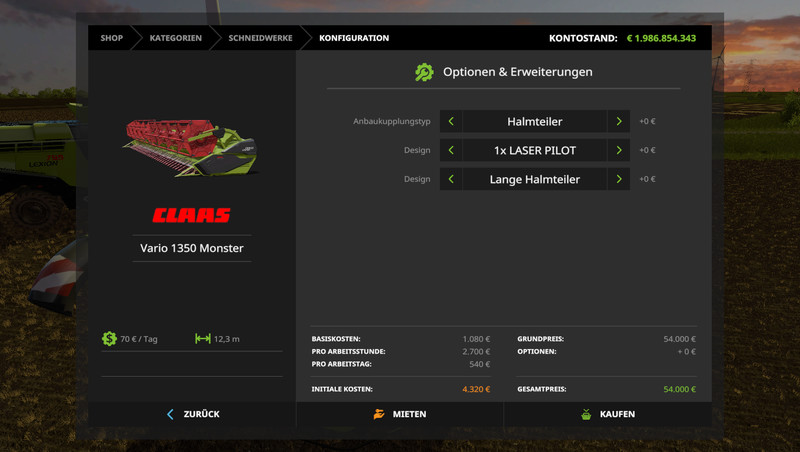This screenshot has width=800, height=452.
Task: Click the Vario 1350 Monster header image
Action: pyautogui.click(x=191, y=145)
